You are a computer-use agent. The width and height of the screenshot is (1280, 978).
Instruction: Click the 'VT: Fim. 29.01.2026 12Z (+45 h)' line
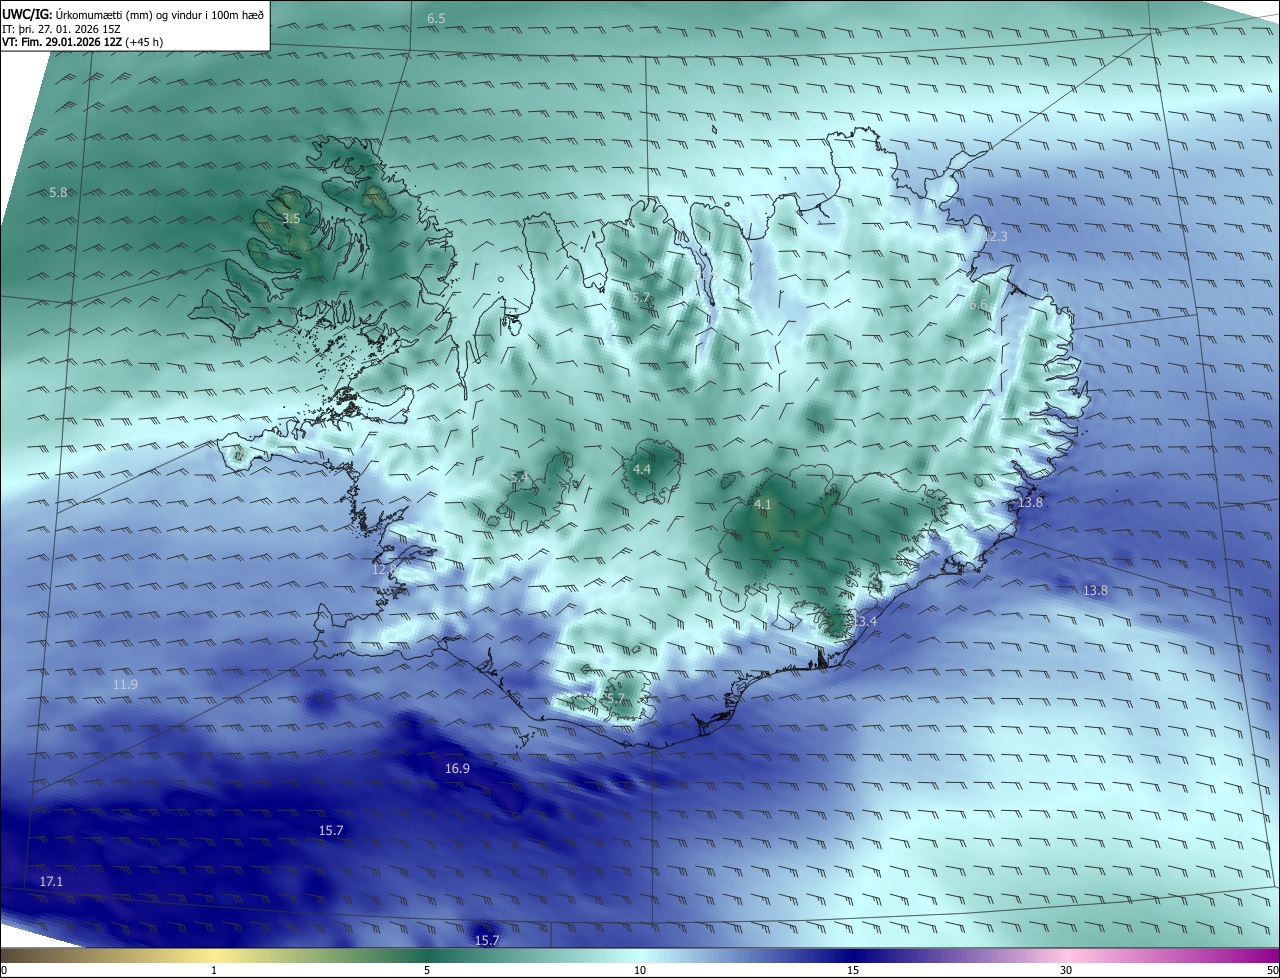[x=83, y=43]
